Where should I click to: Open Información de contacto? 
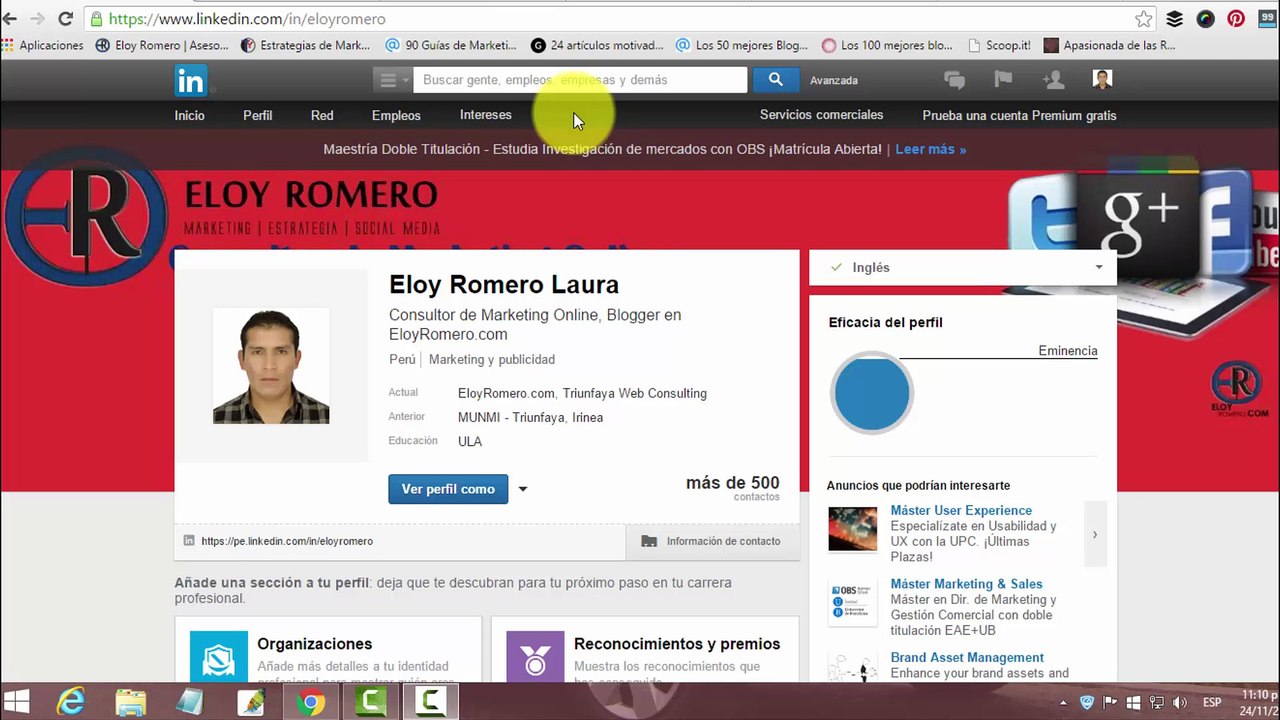pos(711,541)
